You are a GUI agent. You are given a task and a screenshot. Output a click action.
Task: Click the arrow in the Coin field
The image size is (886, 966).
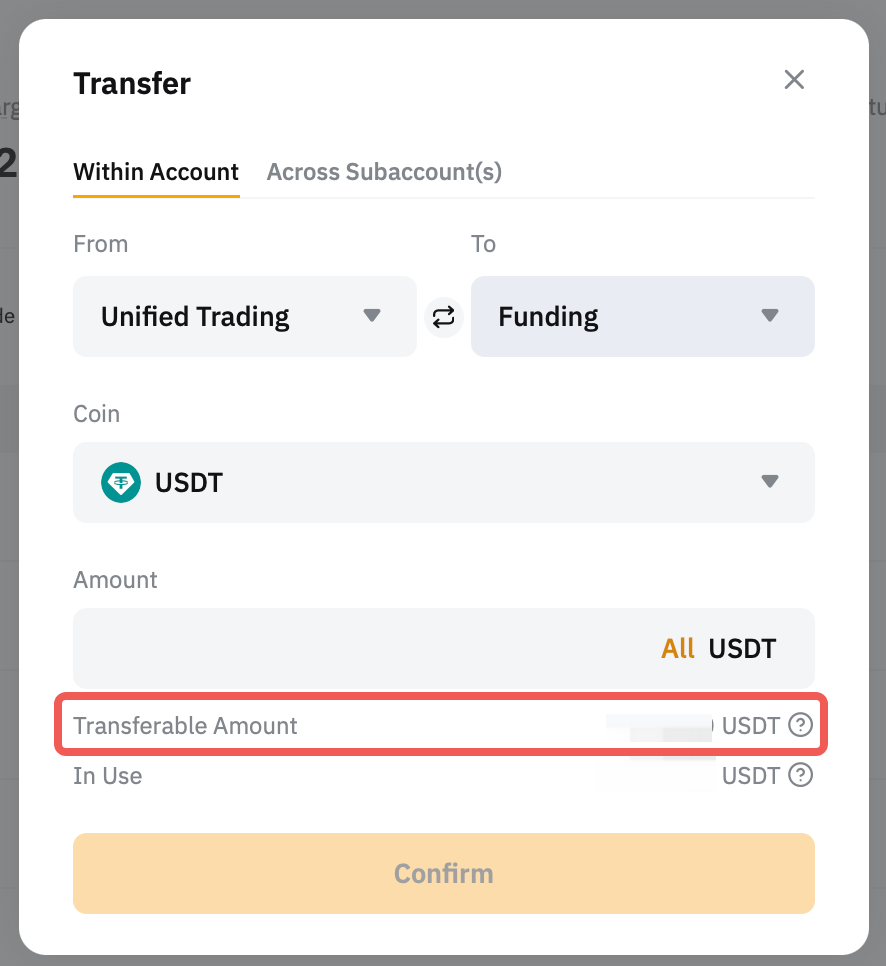pyautogui.click(x=769, y=482)
